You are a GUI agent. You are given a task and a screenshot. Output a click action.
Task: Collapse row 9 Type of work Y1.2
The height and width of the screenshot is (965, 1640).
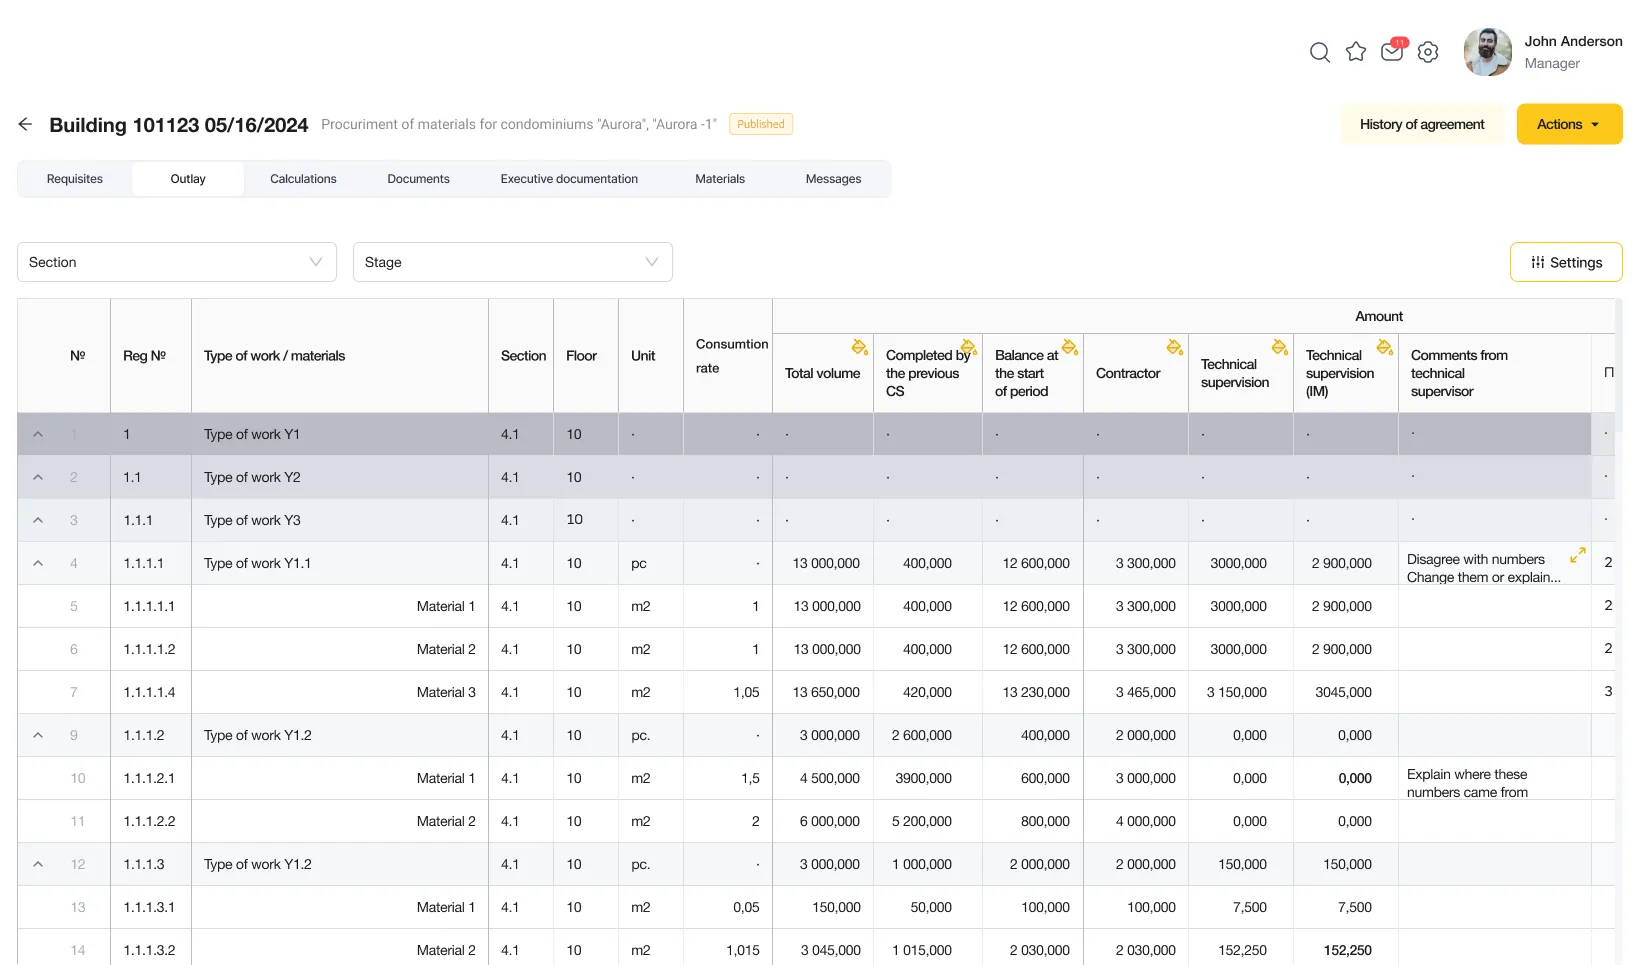pyautogui.click(x=38, y=735)
